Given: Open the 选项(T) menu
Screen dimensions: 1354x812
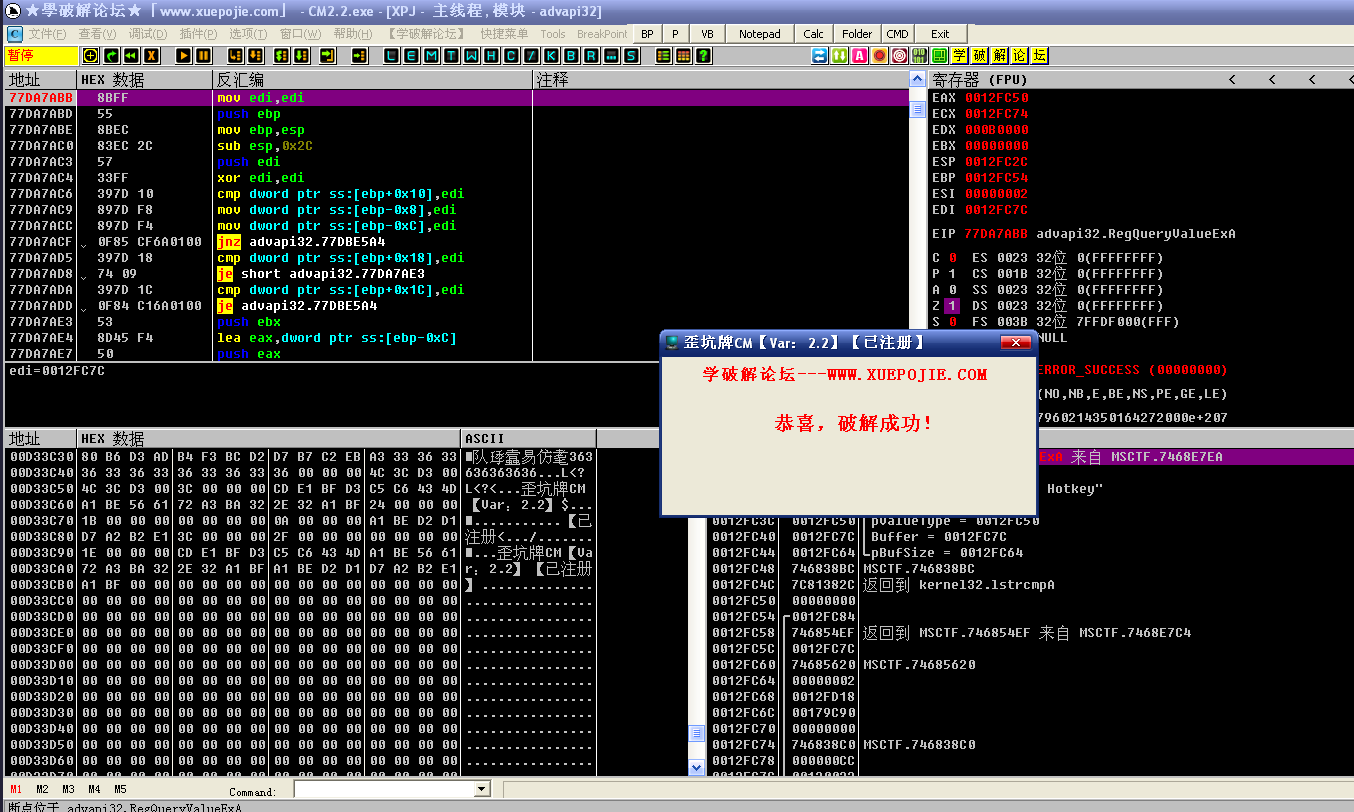Looking at the screenshot, I should [x=248, y=34].
